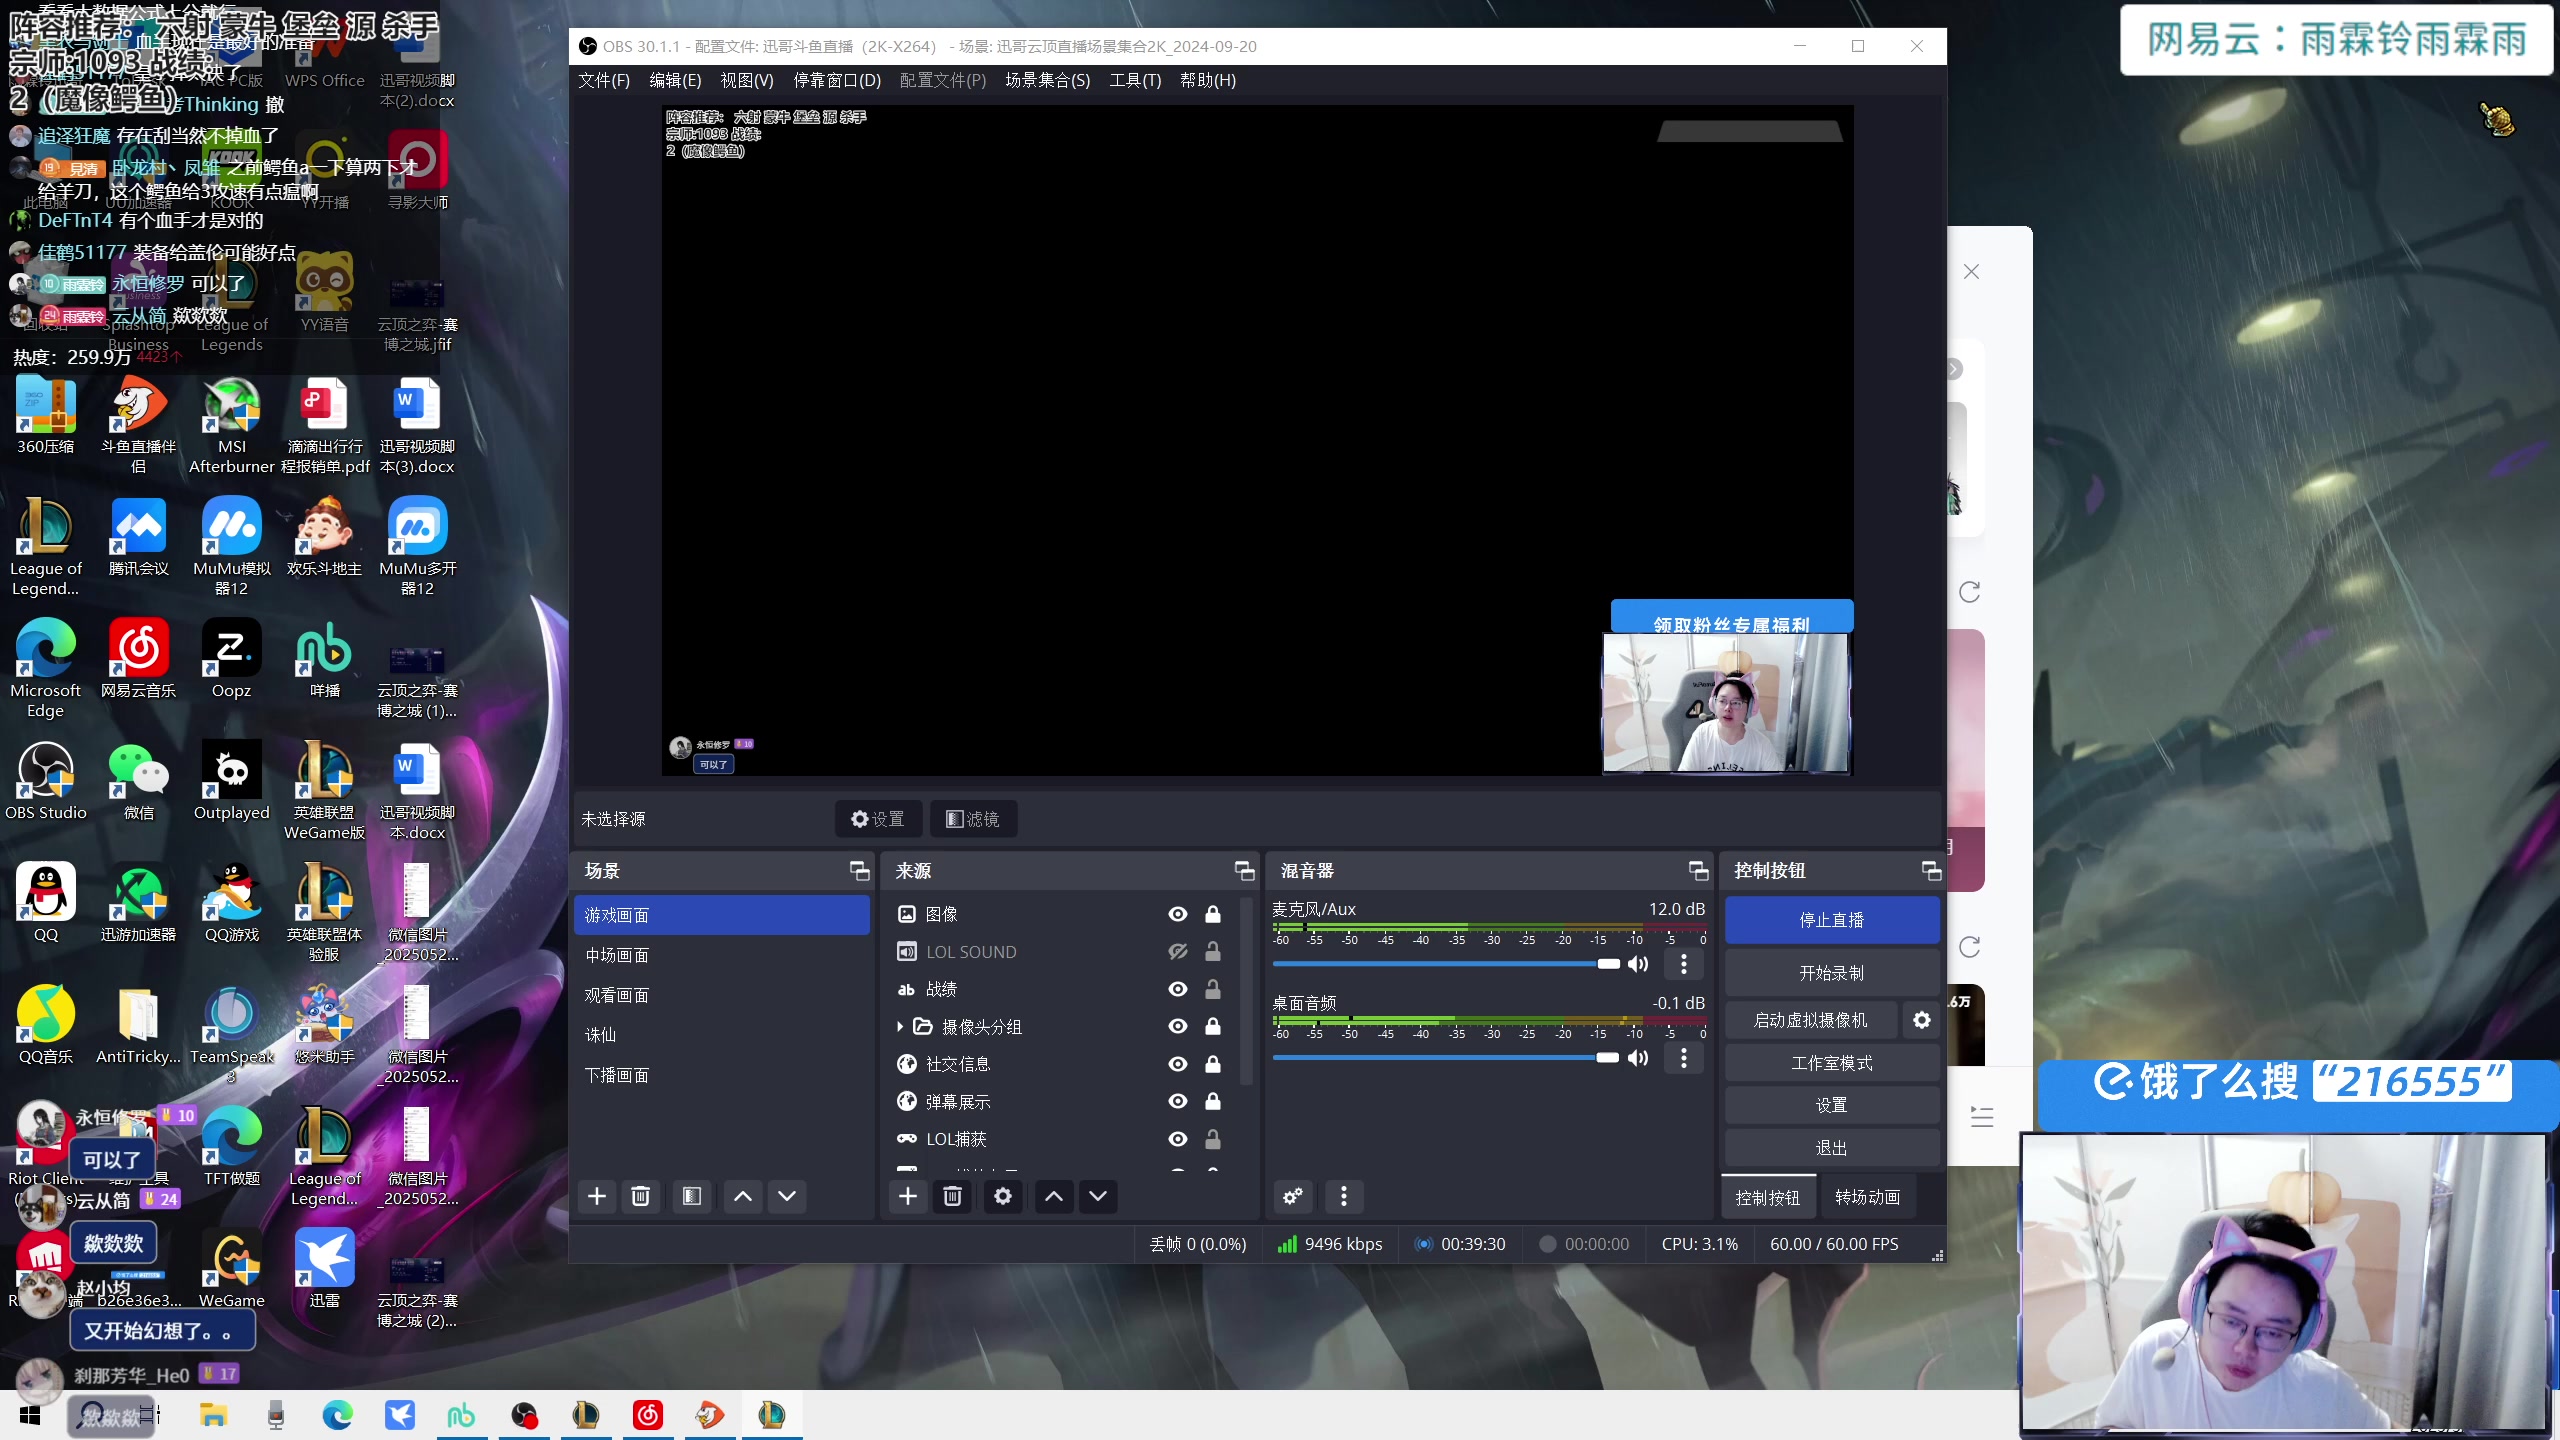Add a new scene with the plus icon
This screenshot has height=1440, width=2560.
[x=597, y=1196]
